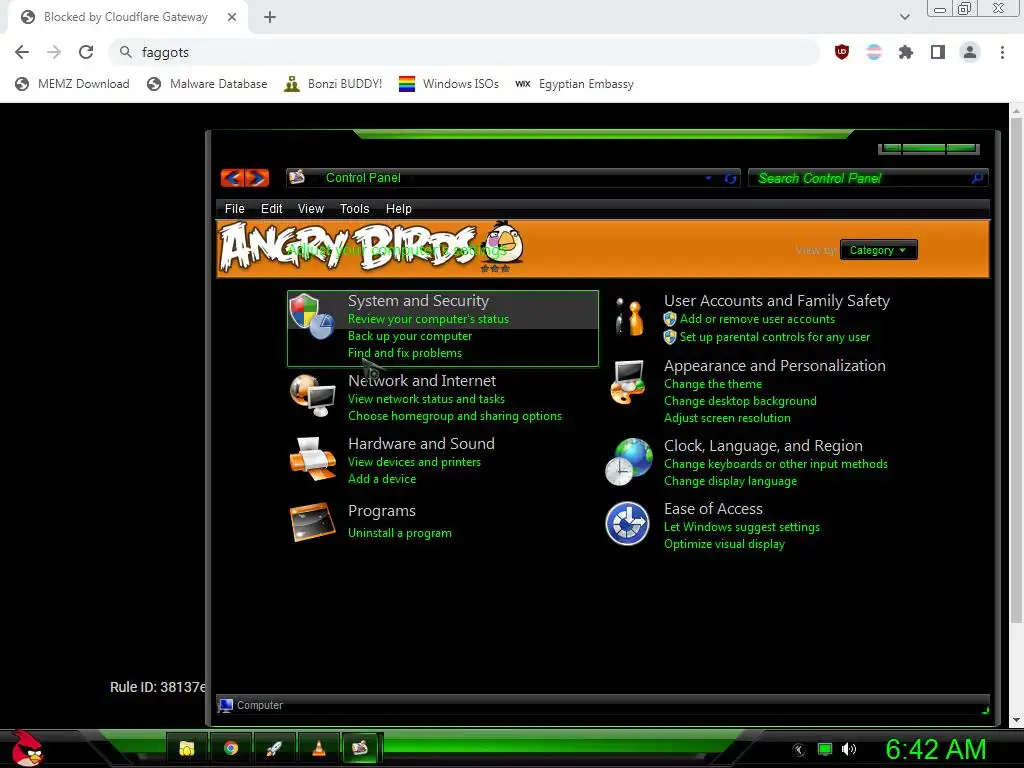This screenshot has width=1024, height=768.
Task: Select the Blocked by Cloudflare Gateway tab
Action: [x=127, y=17]
